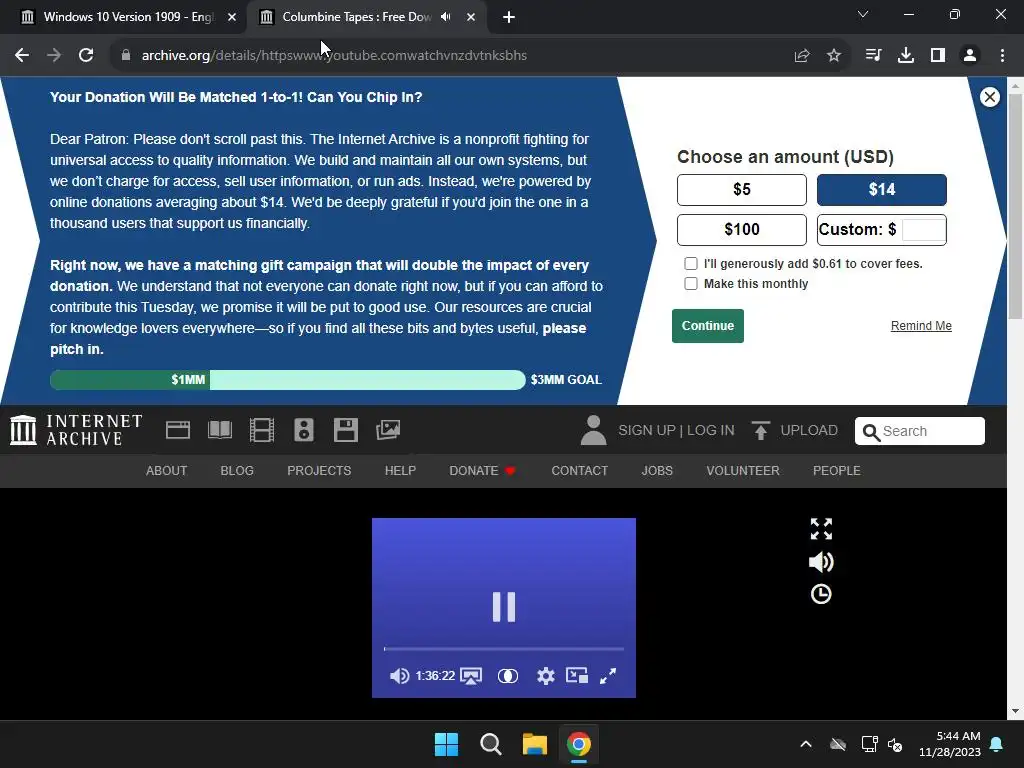Viewport: 1024px width, 768px height.
Task: Click the address bar URL
Action: 334,56
